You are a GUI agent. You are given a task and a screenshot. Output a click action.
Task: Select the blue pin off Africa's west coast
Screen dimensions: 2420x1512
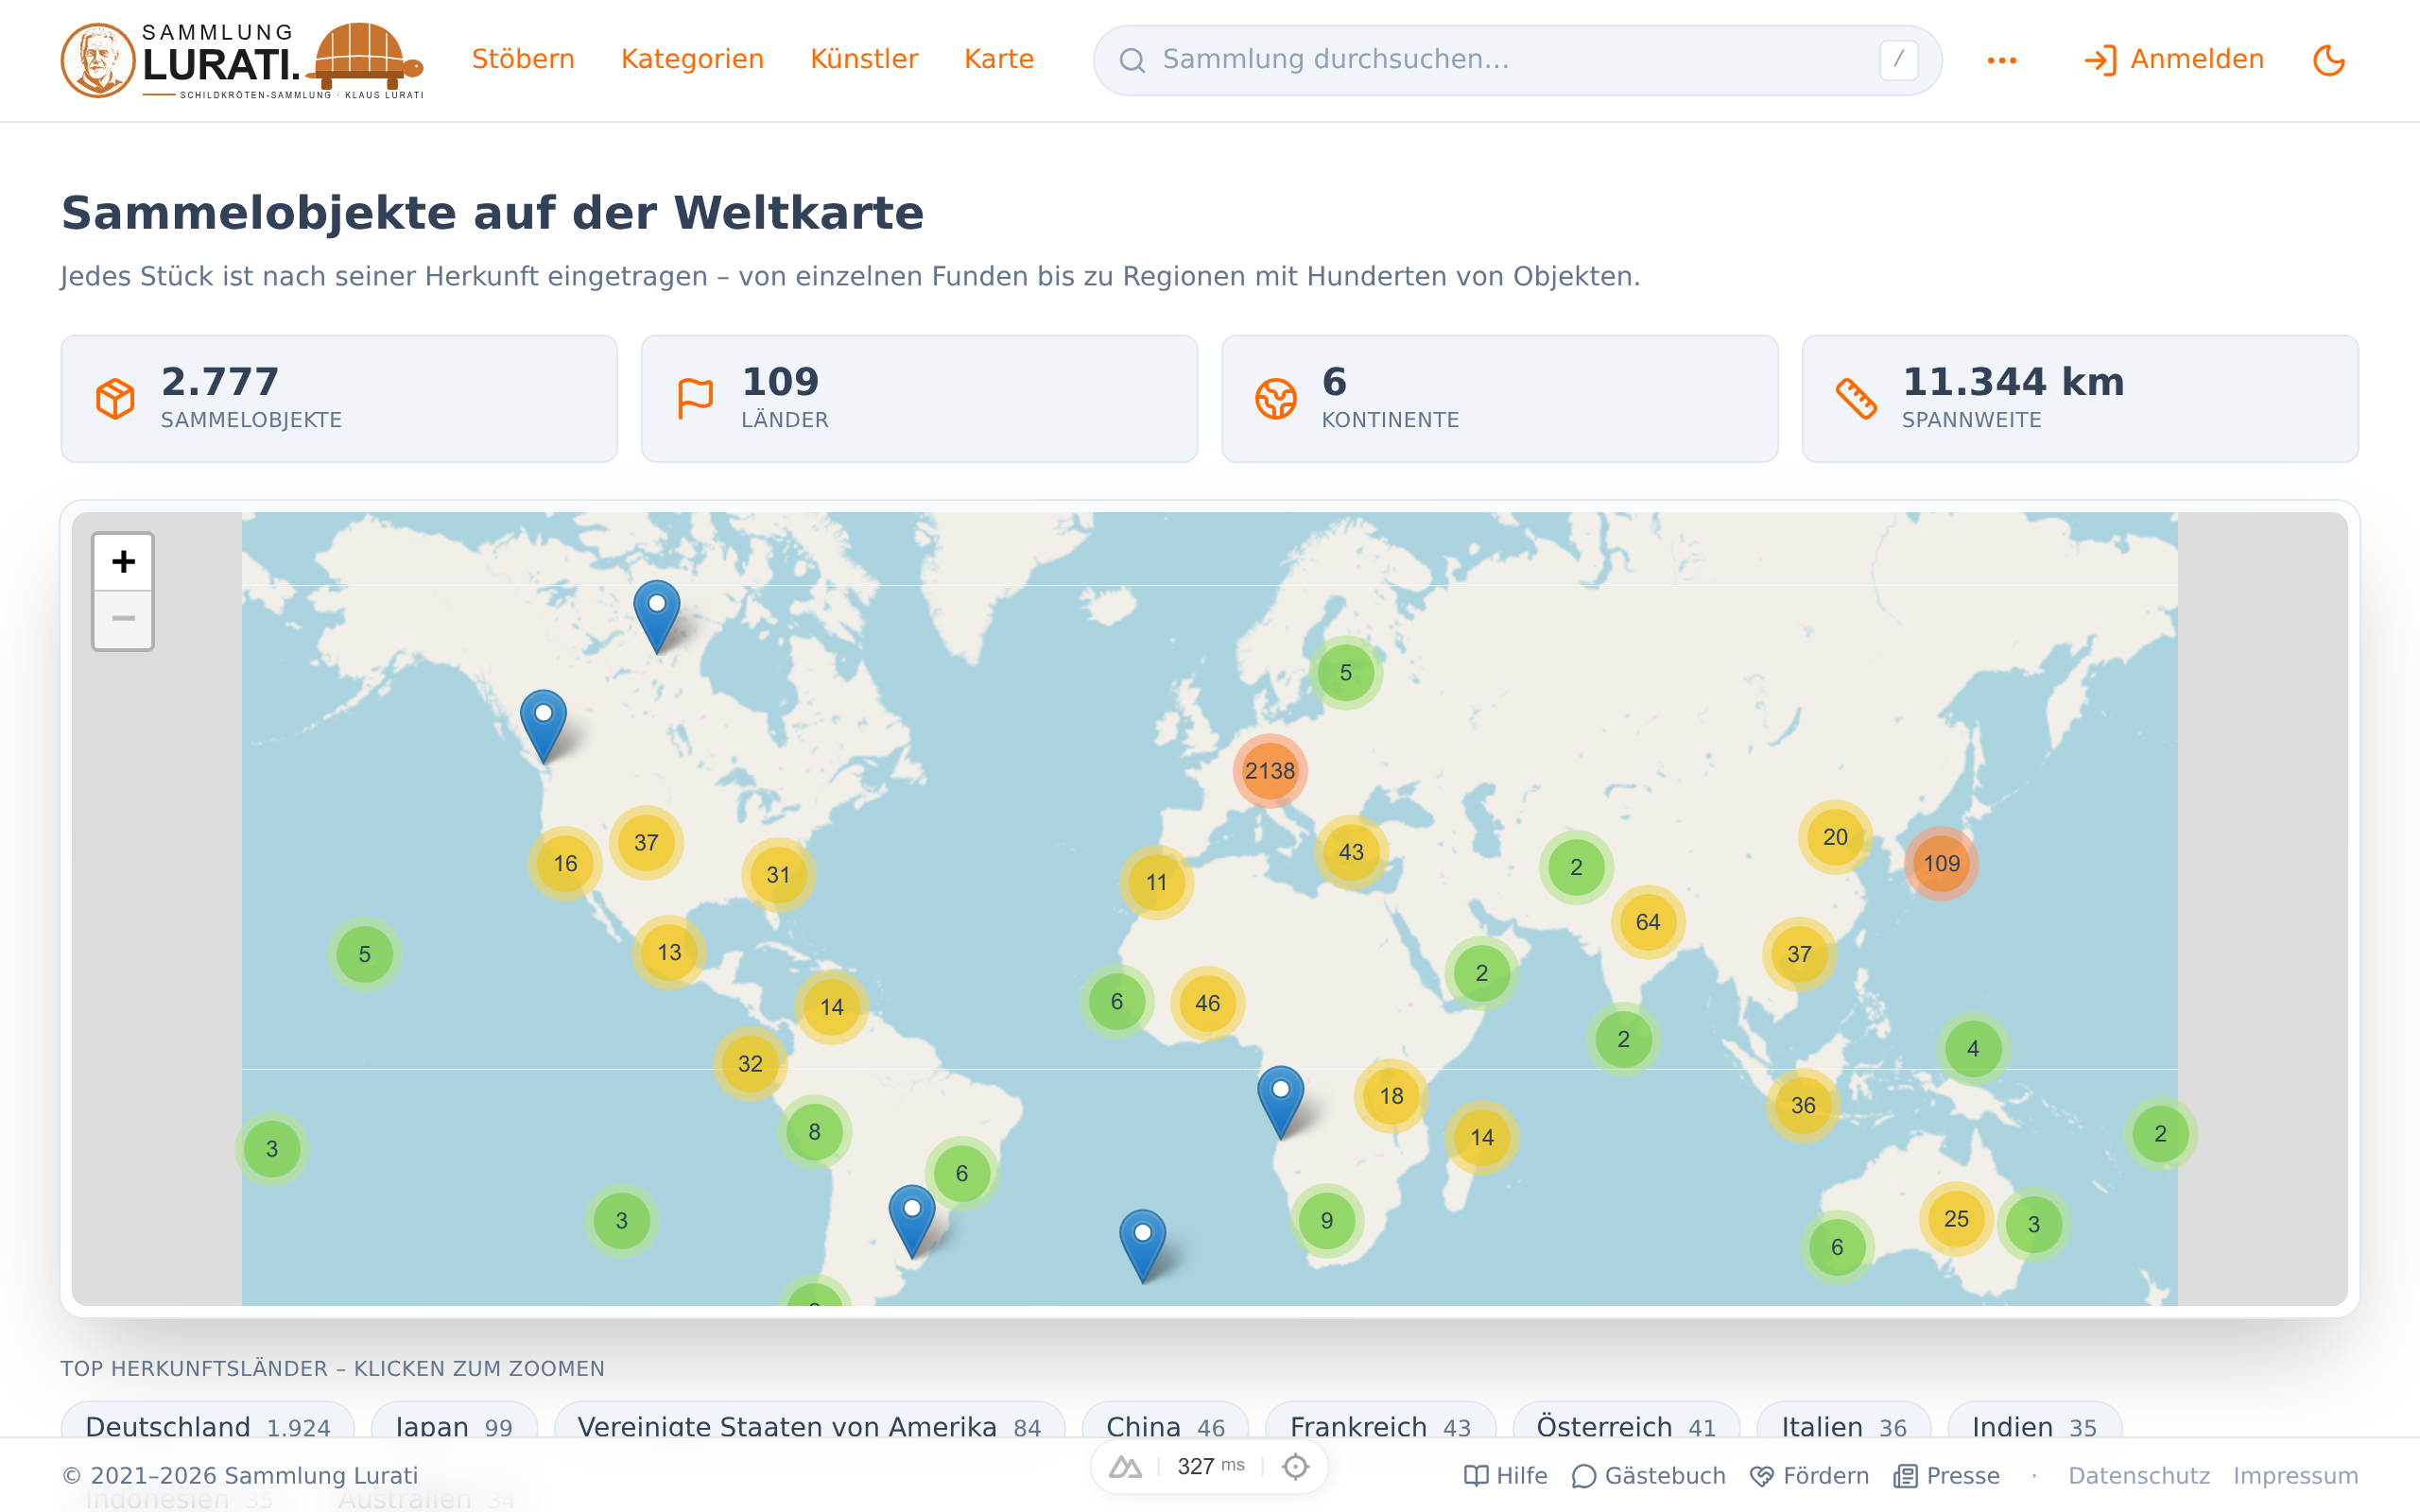pyautogui.click(x=1280, y=1103)
